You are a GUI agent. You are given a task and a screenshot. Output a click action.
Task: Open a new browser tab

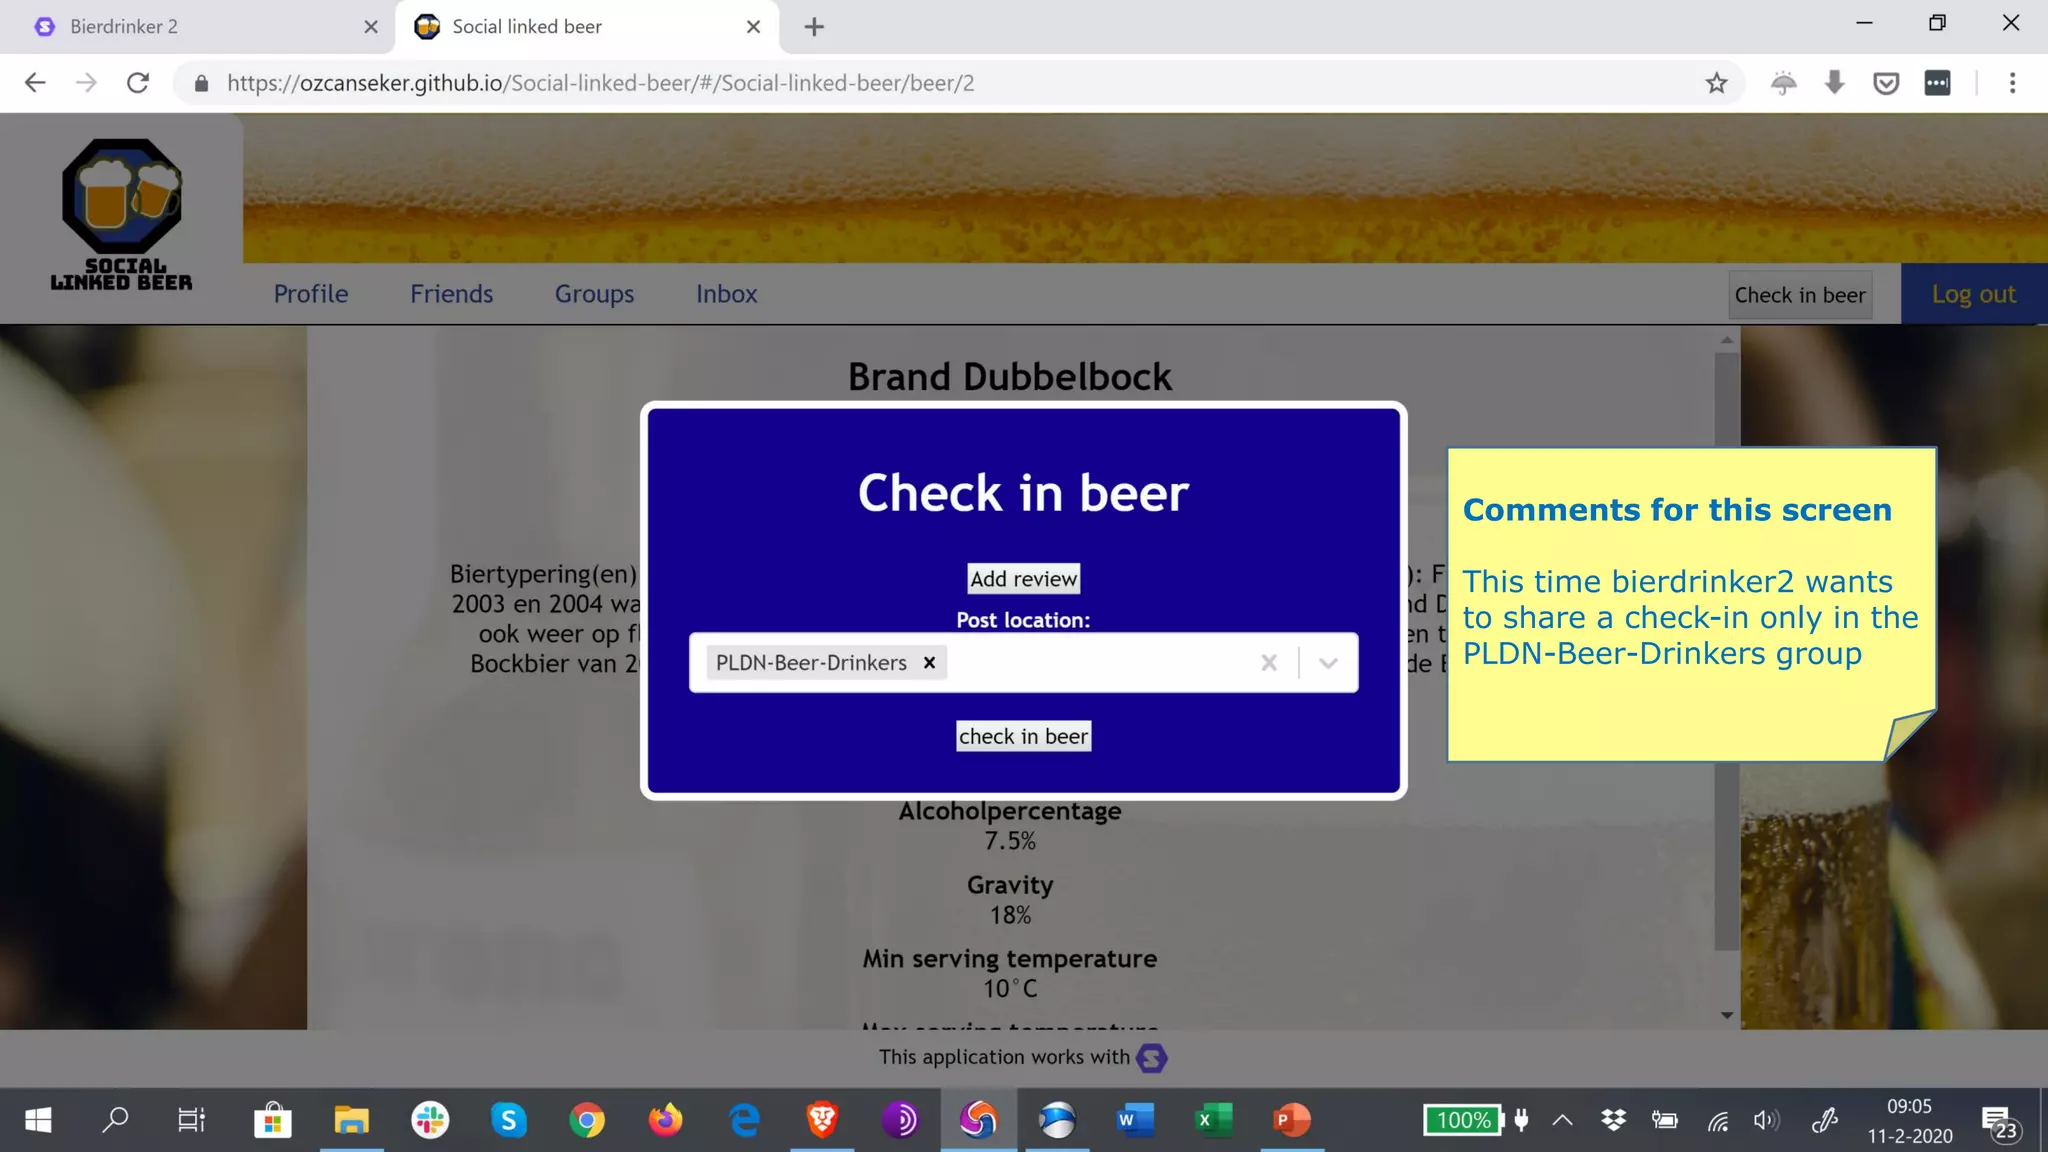[814, 27]
